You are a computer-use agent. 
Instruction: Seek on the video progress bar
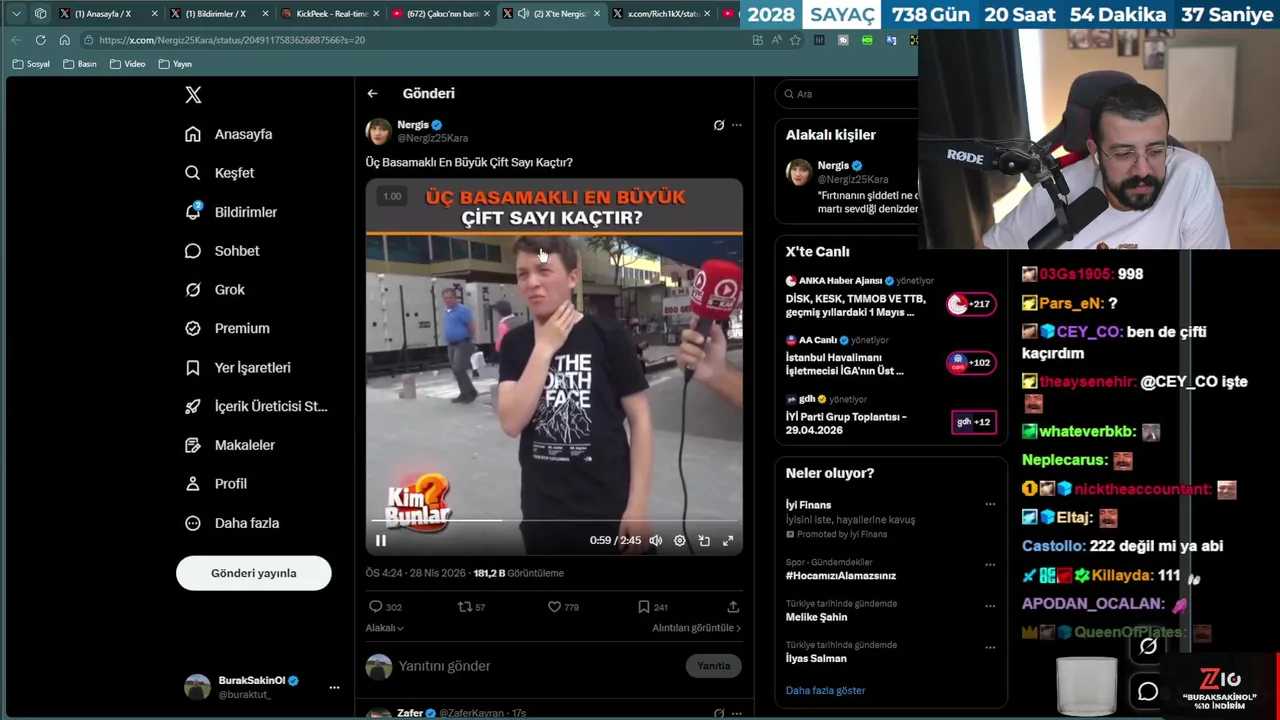pyautogui.click(x=554, y=520)
